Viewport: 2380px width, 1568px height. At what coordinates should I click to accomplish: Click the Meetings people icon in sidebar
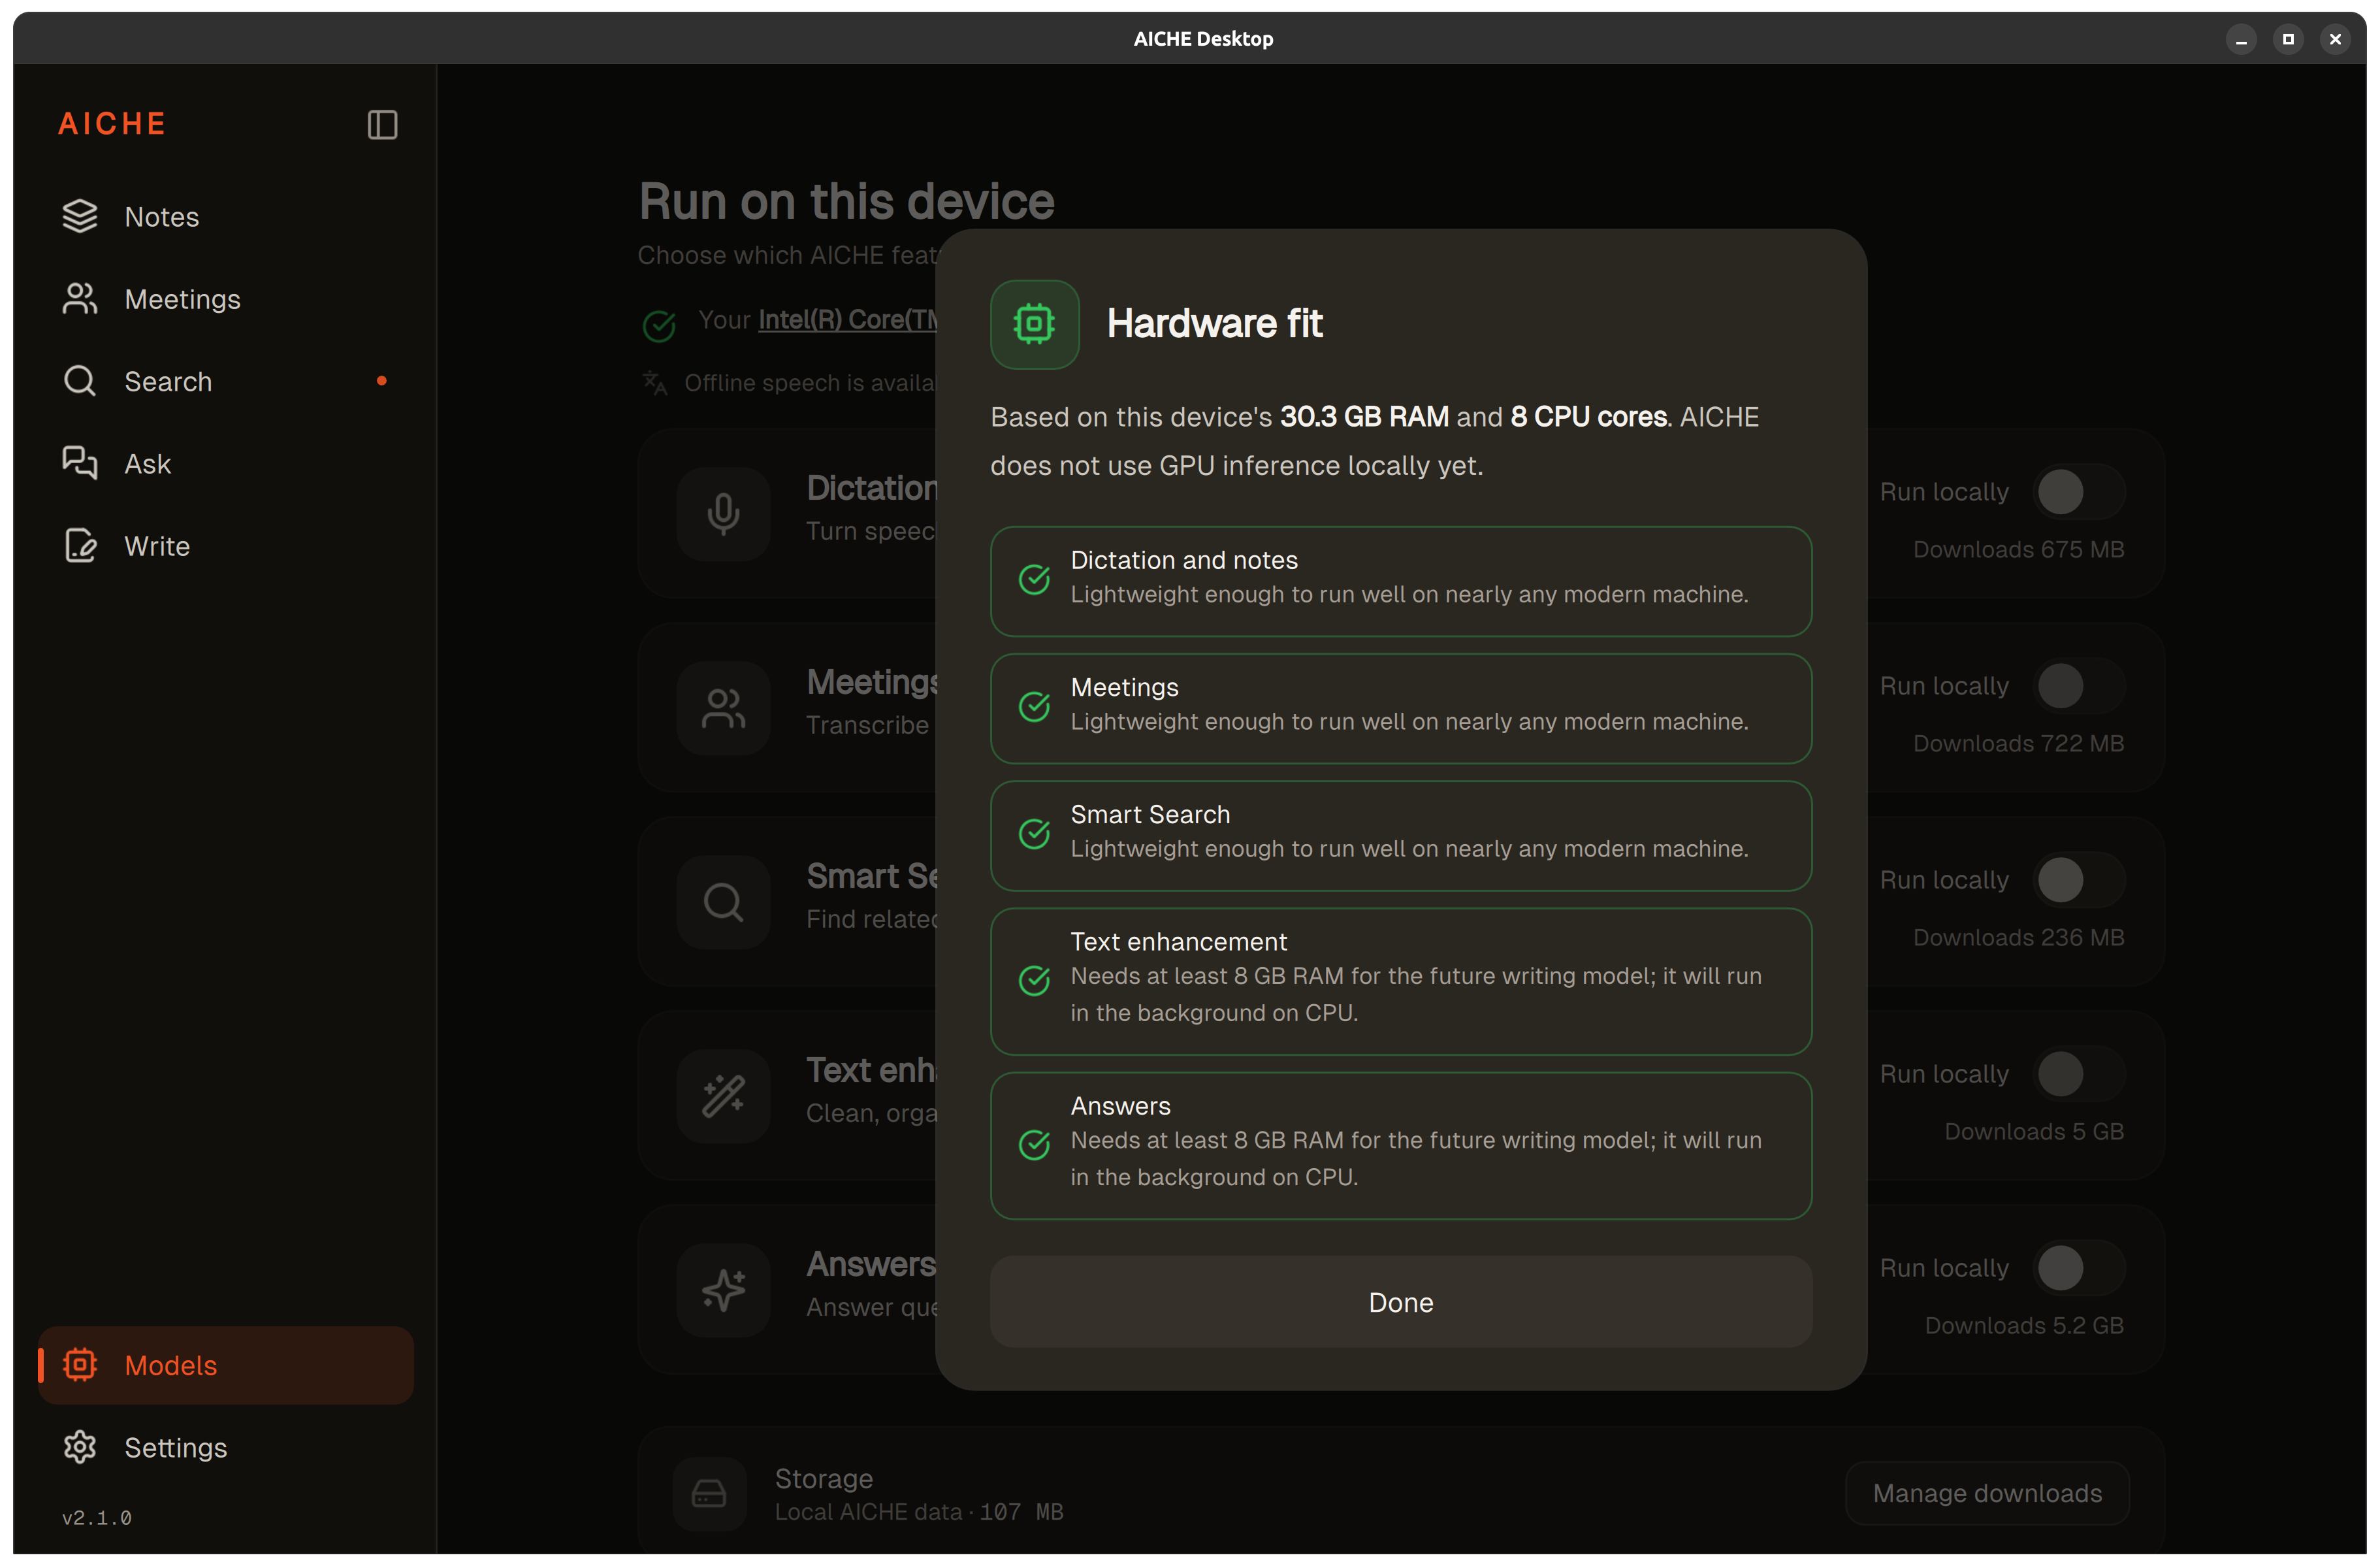(x=80, y=299)
